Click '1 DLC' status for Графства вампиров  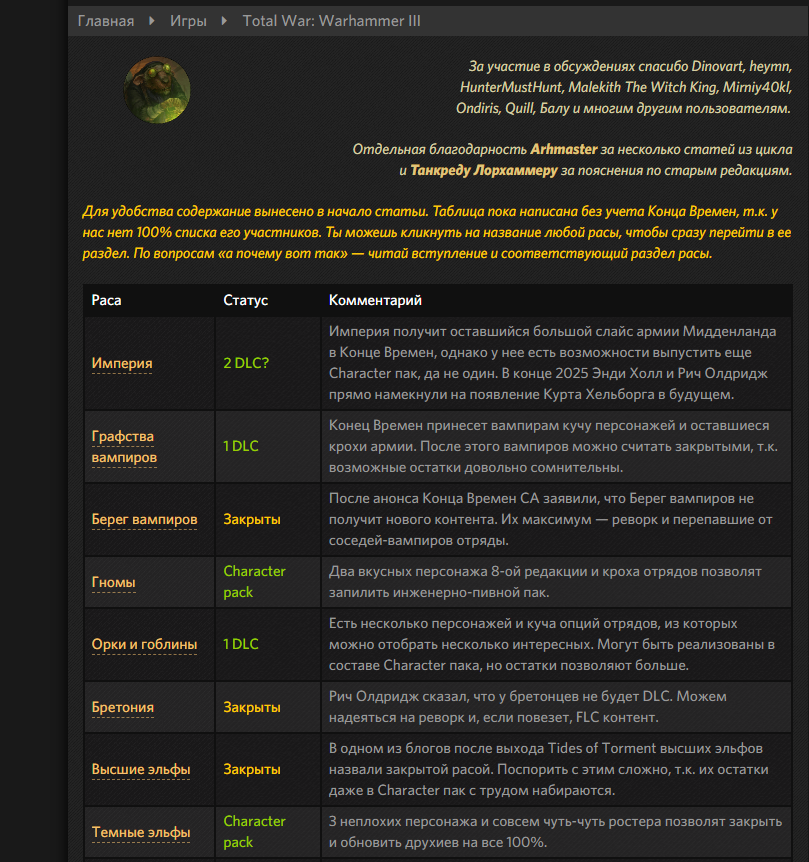click(241, 446)
